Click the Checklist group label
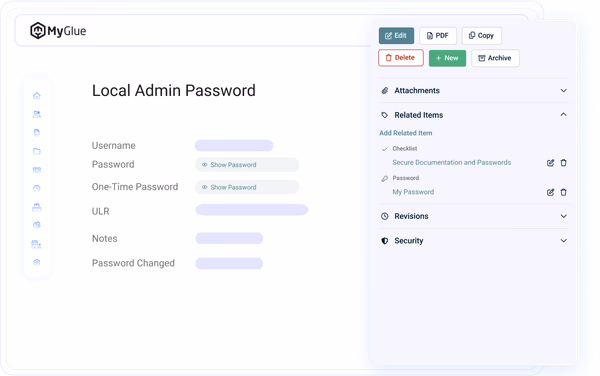600x376 pixels. coord(405,148)
